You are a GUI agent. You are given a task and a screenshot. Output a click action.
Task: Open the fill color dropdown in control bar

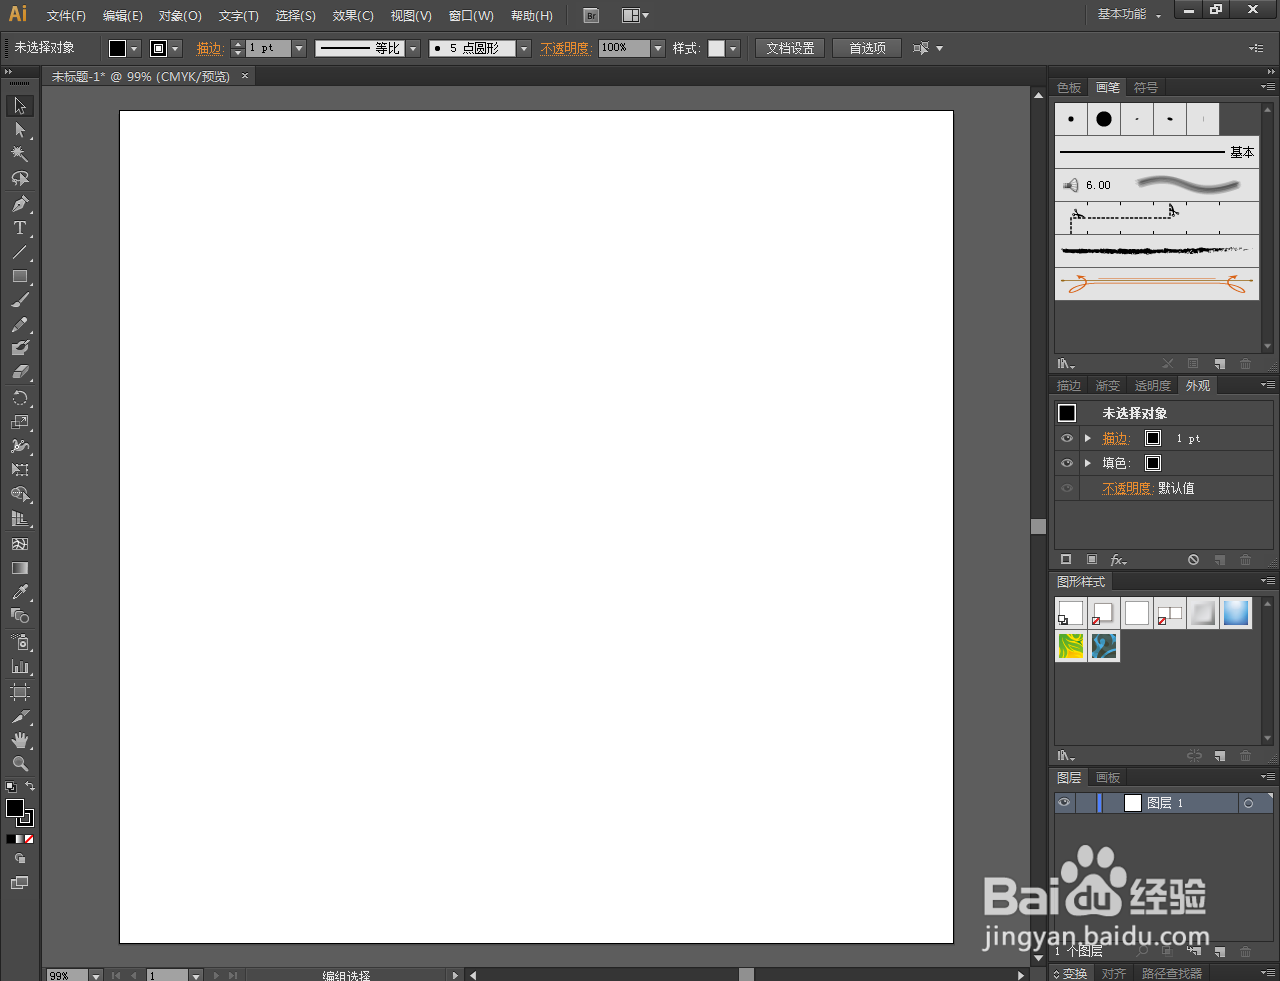pos(135,48)
